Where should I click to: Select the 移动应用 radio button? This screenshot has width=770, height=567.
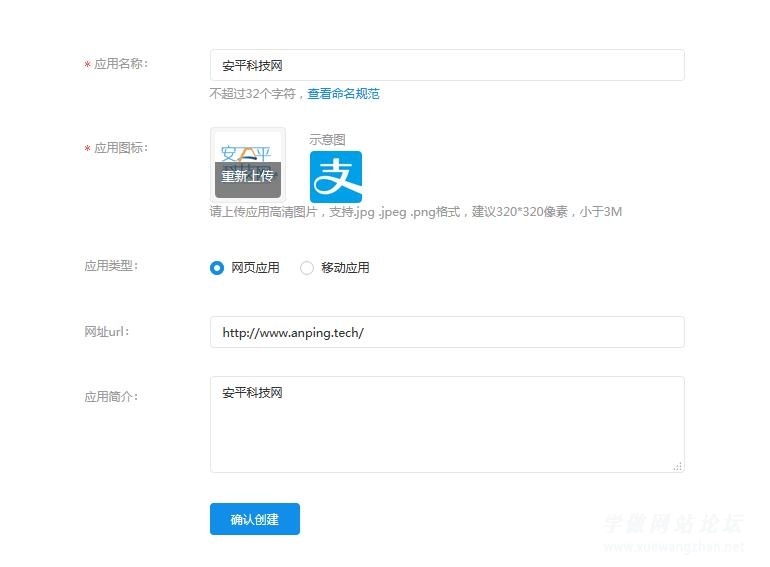click(x=307, y=268)
